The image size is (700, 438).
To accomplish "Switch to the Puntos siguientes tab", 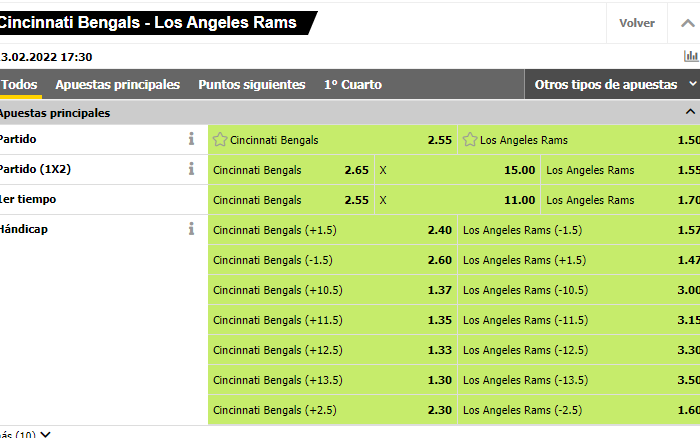I will pos(252,84).
